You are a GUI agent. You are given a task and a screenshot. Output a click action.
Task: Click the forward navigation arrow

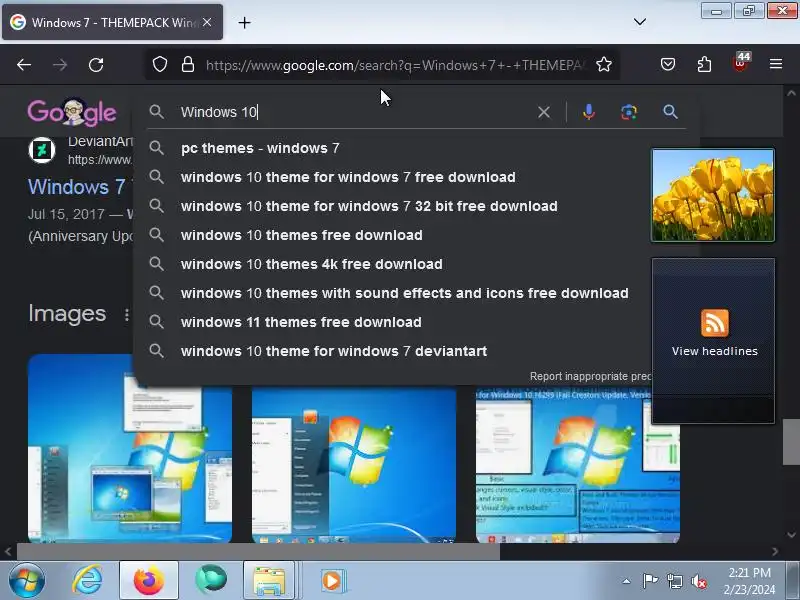coord(60,65)
